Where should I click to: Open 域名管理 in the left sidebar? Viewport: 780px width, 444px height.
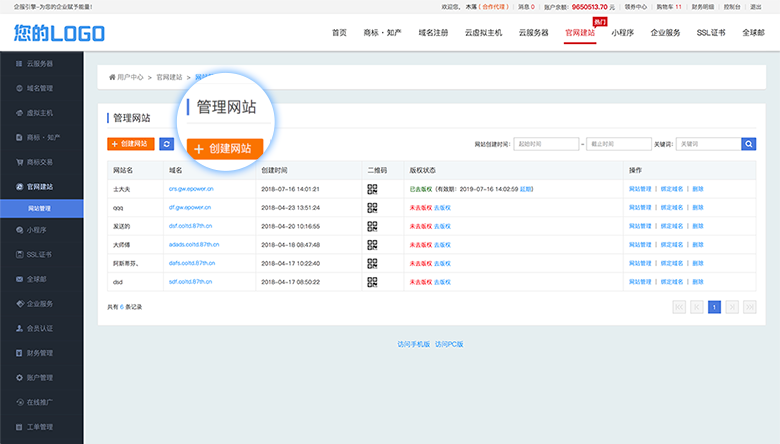(x=40, y=88)
